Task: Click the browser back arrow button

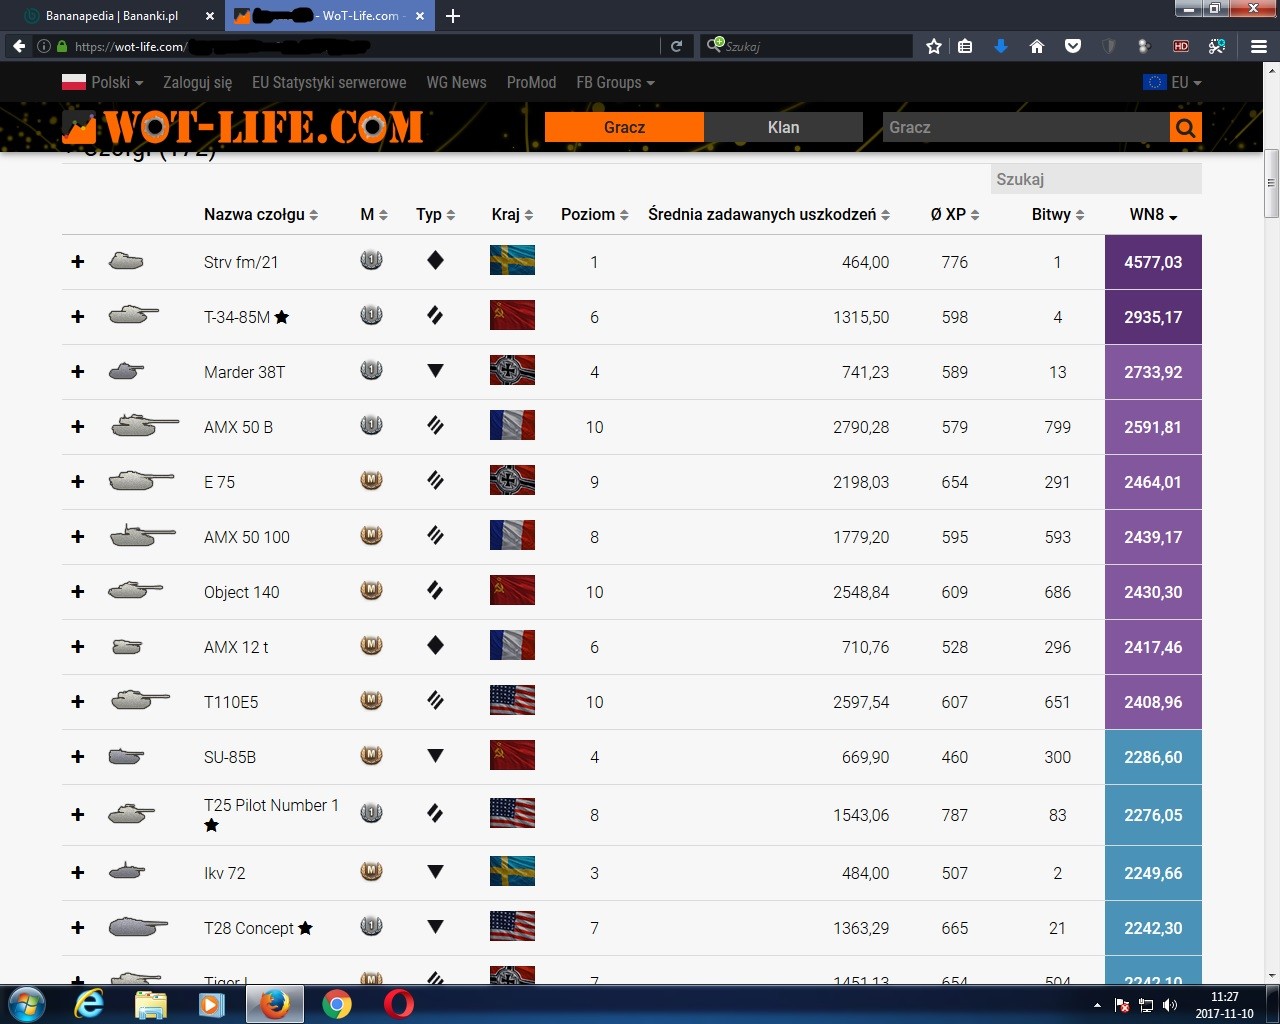Action: click(x=18, y=46)
